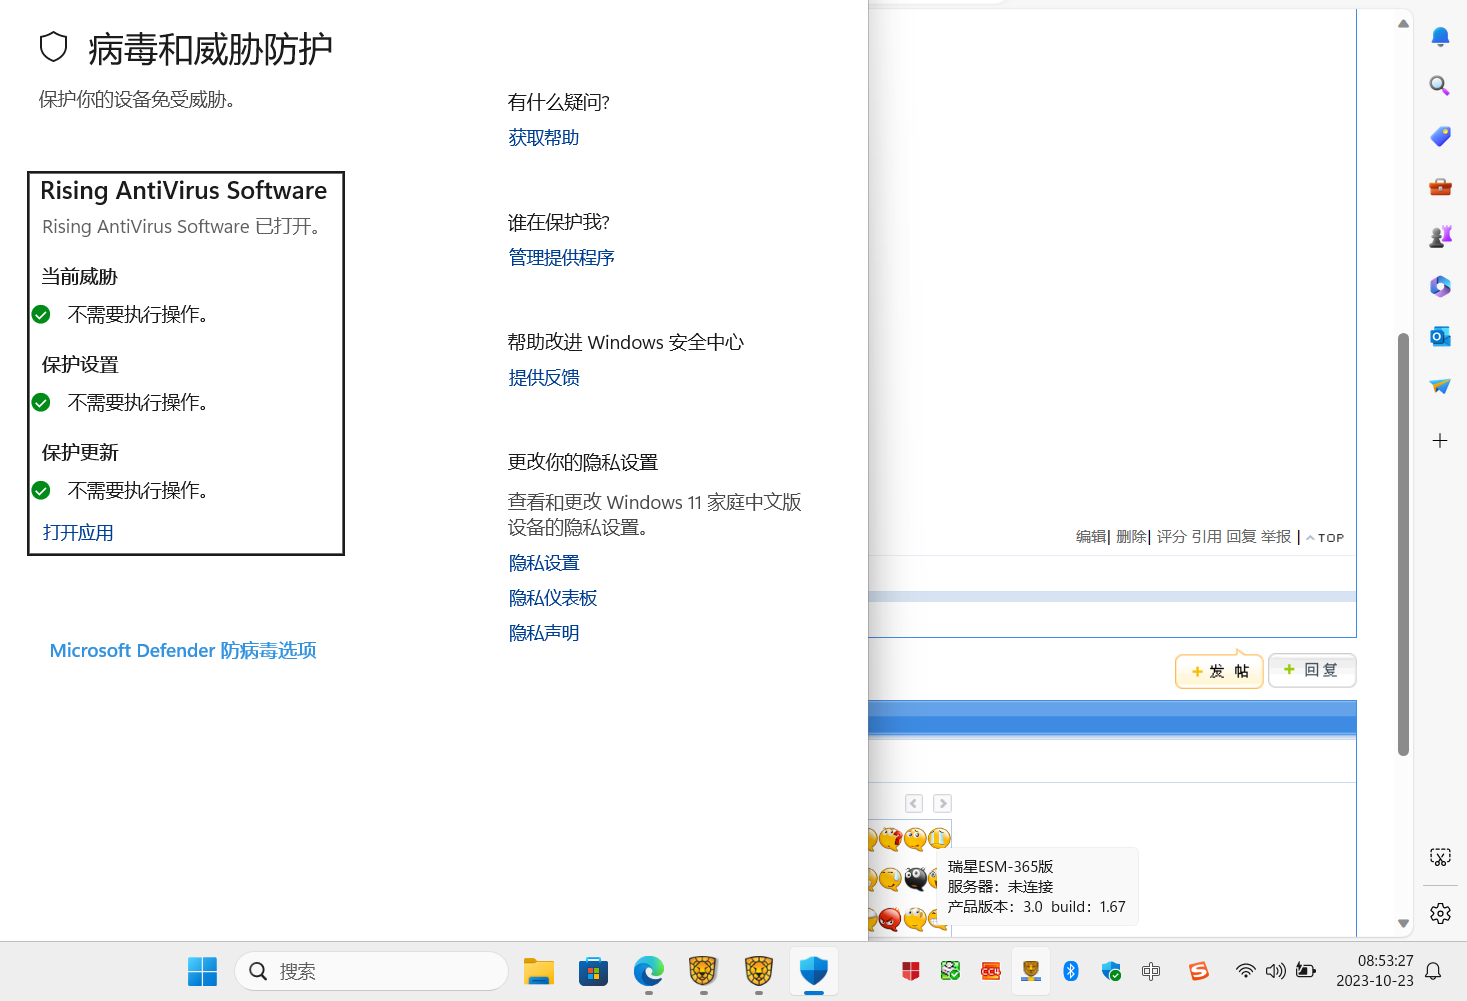Open the Windows Security tray shield
Viewport: 1467px width, 1001px height.
1111,971
